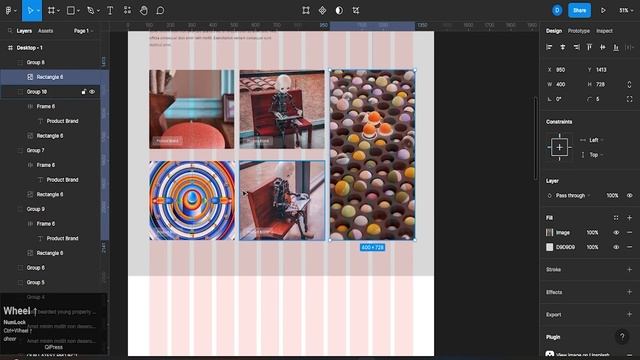
Task: Click the Edit object icon in top center toolbar
Action: tap(306, 11)
